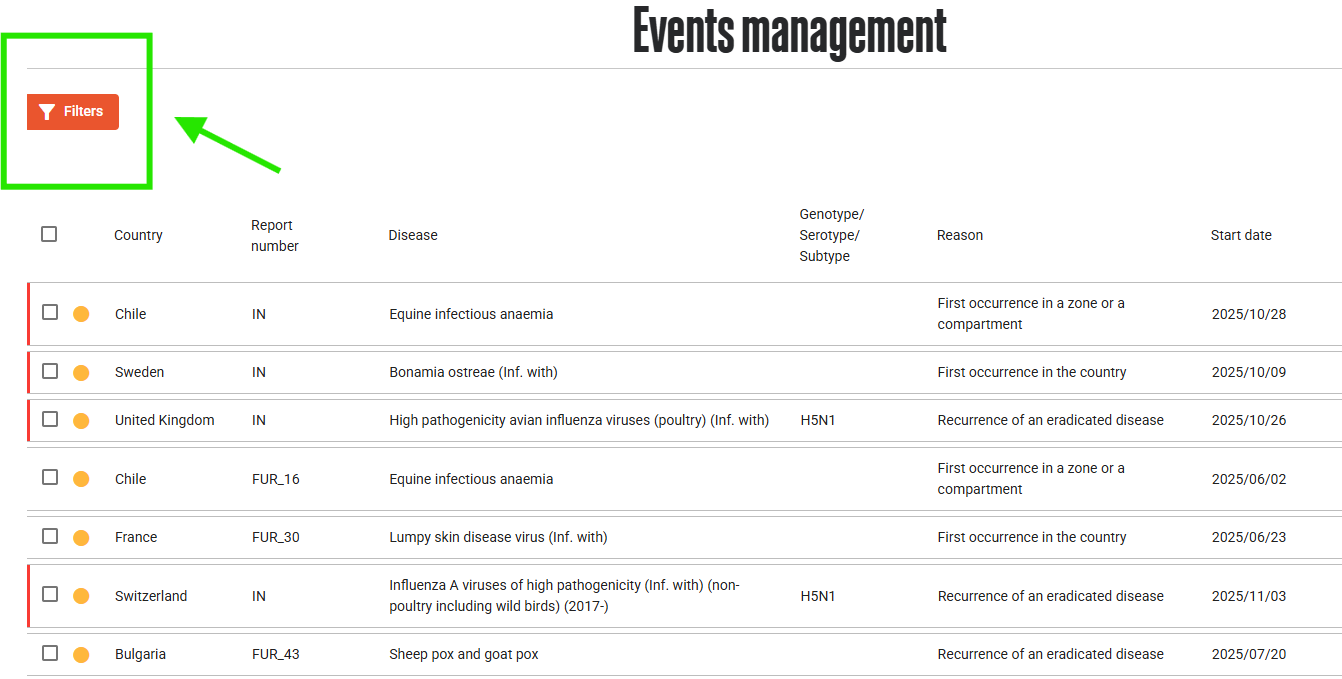Click the orange status dot for United Kingdom
Viewport: 1342px width, 679px height.
81,421
